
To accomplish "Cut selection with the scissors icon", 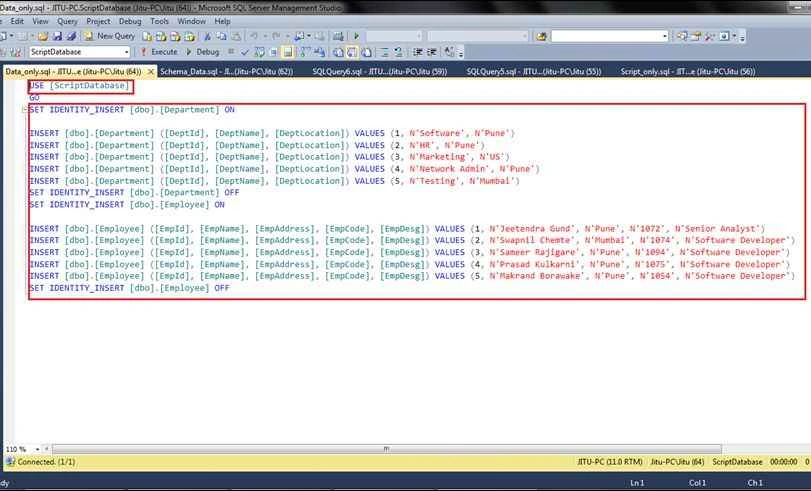I will (x=207, y=36).
